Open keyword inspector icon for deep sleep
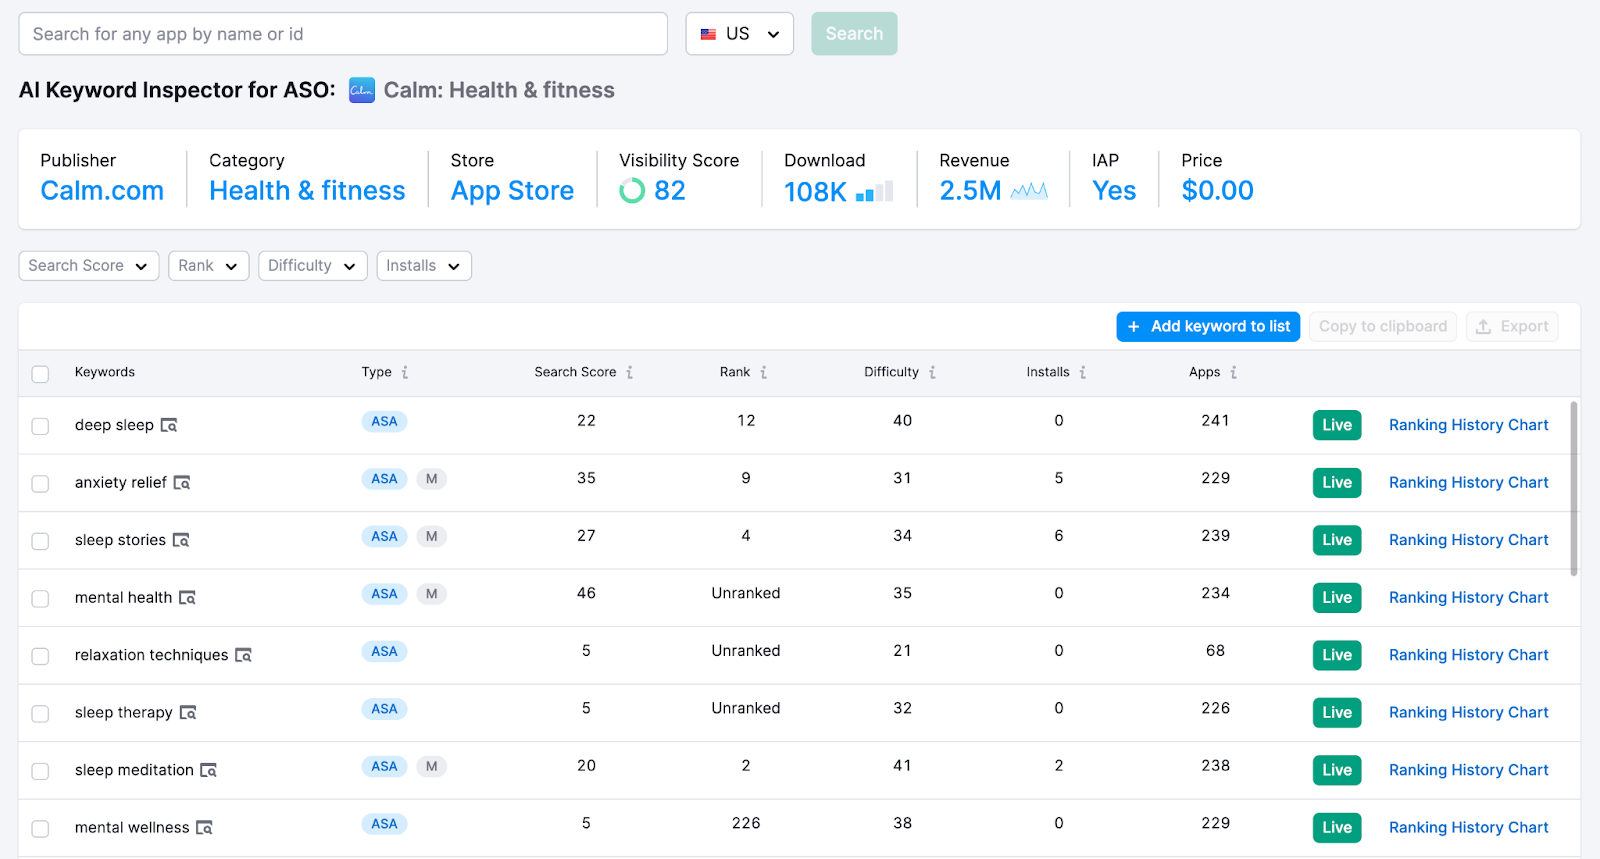The height and width of the screenshot is (859, 1600). click(x=169, y=426)
